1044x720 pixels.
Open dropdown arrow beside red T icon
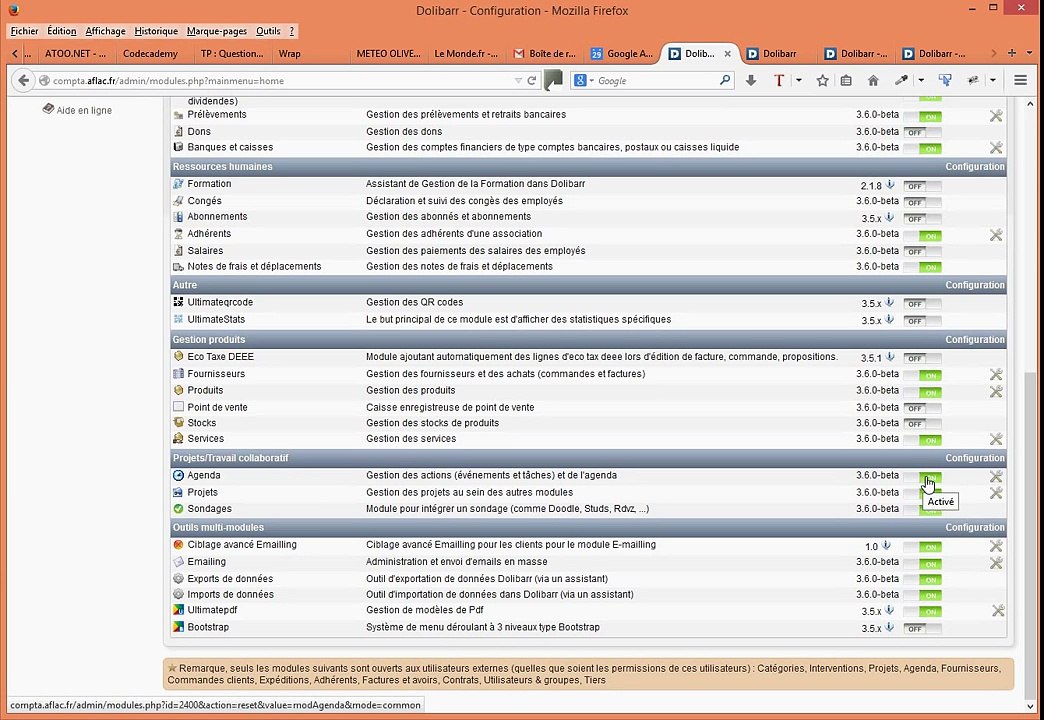coord(798,81)
